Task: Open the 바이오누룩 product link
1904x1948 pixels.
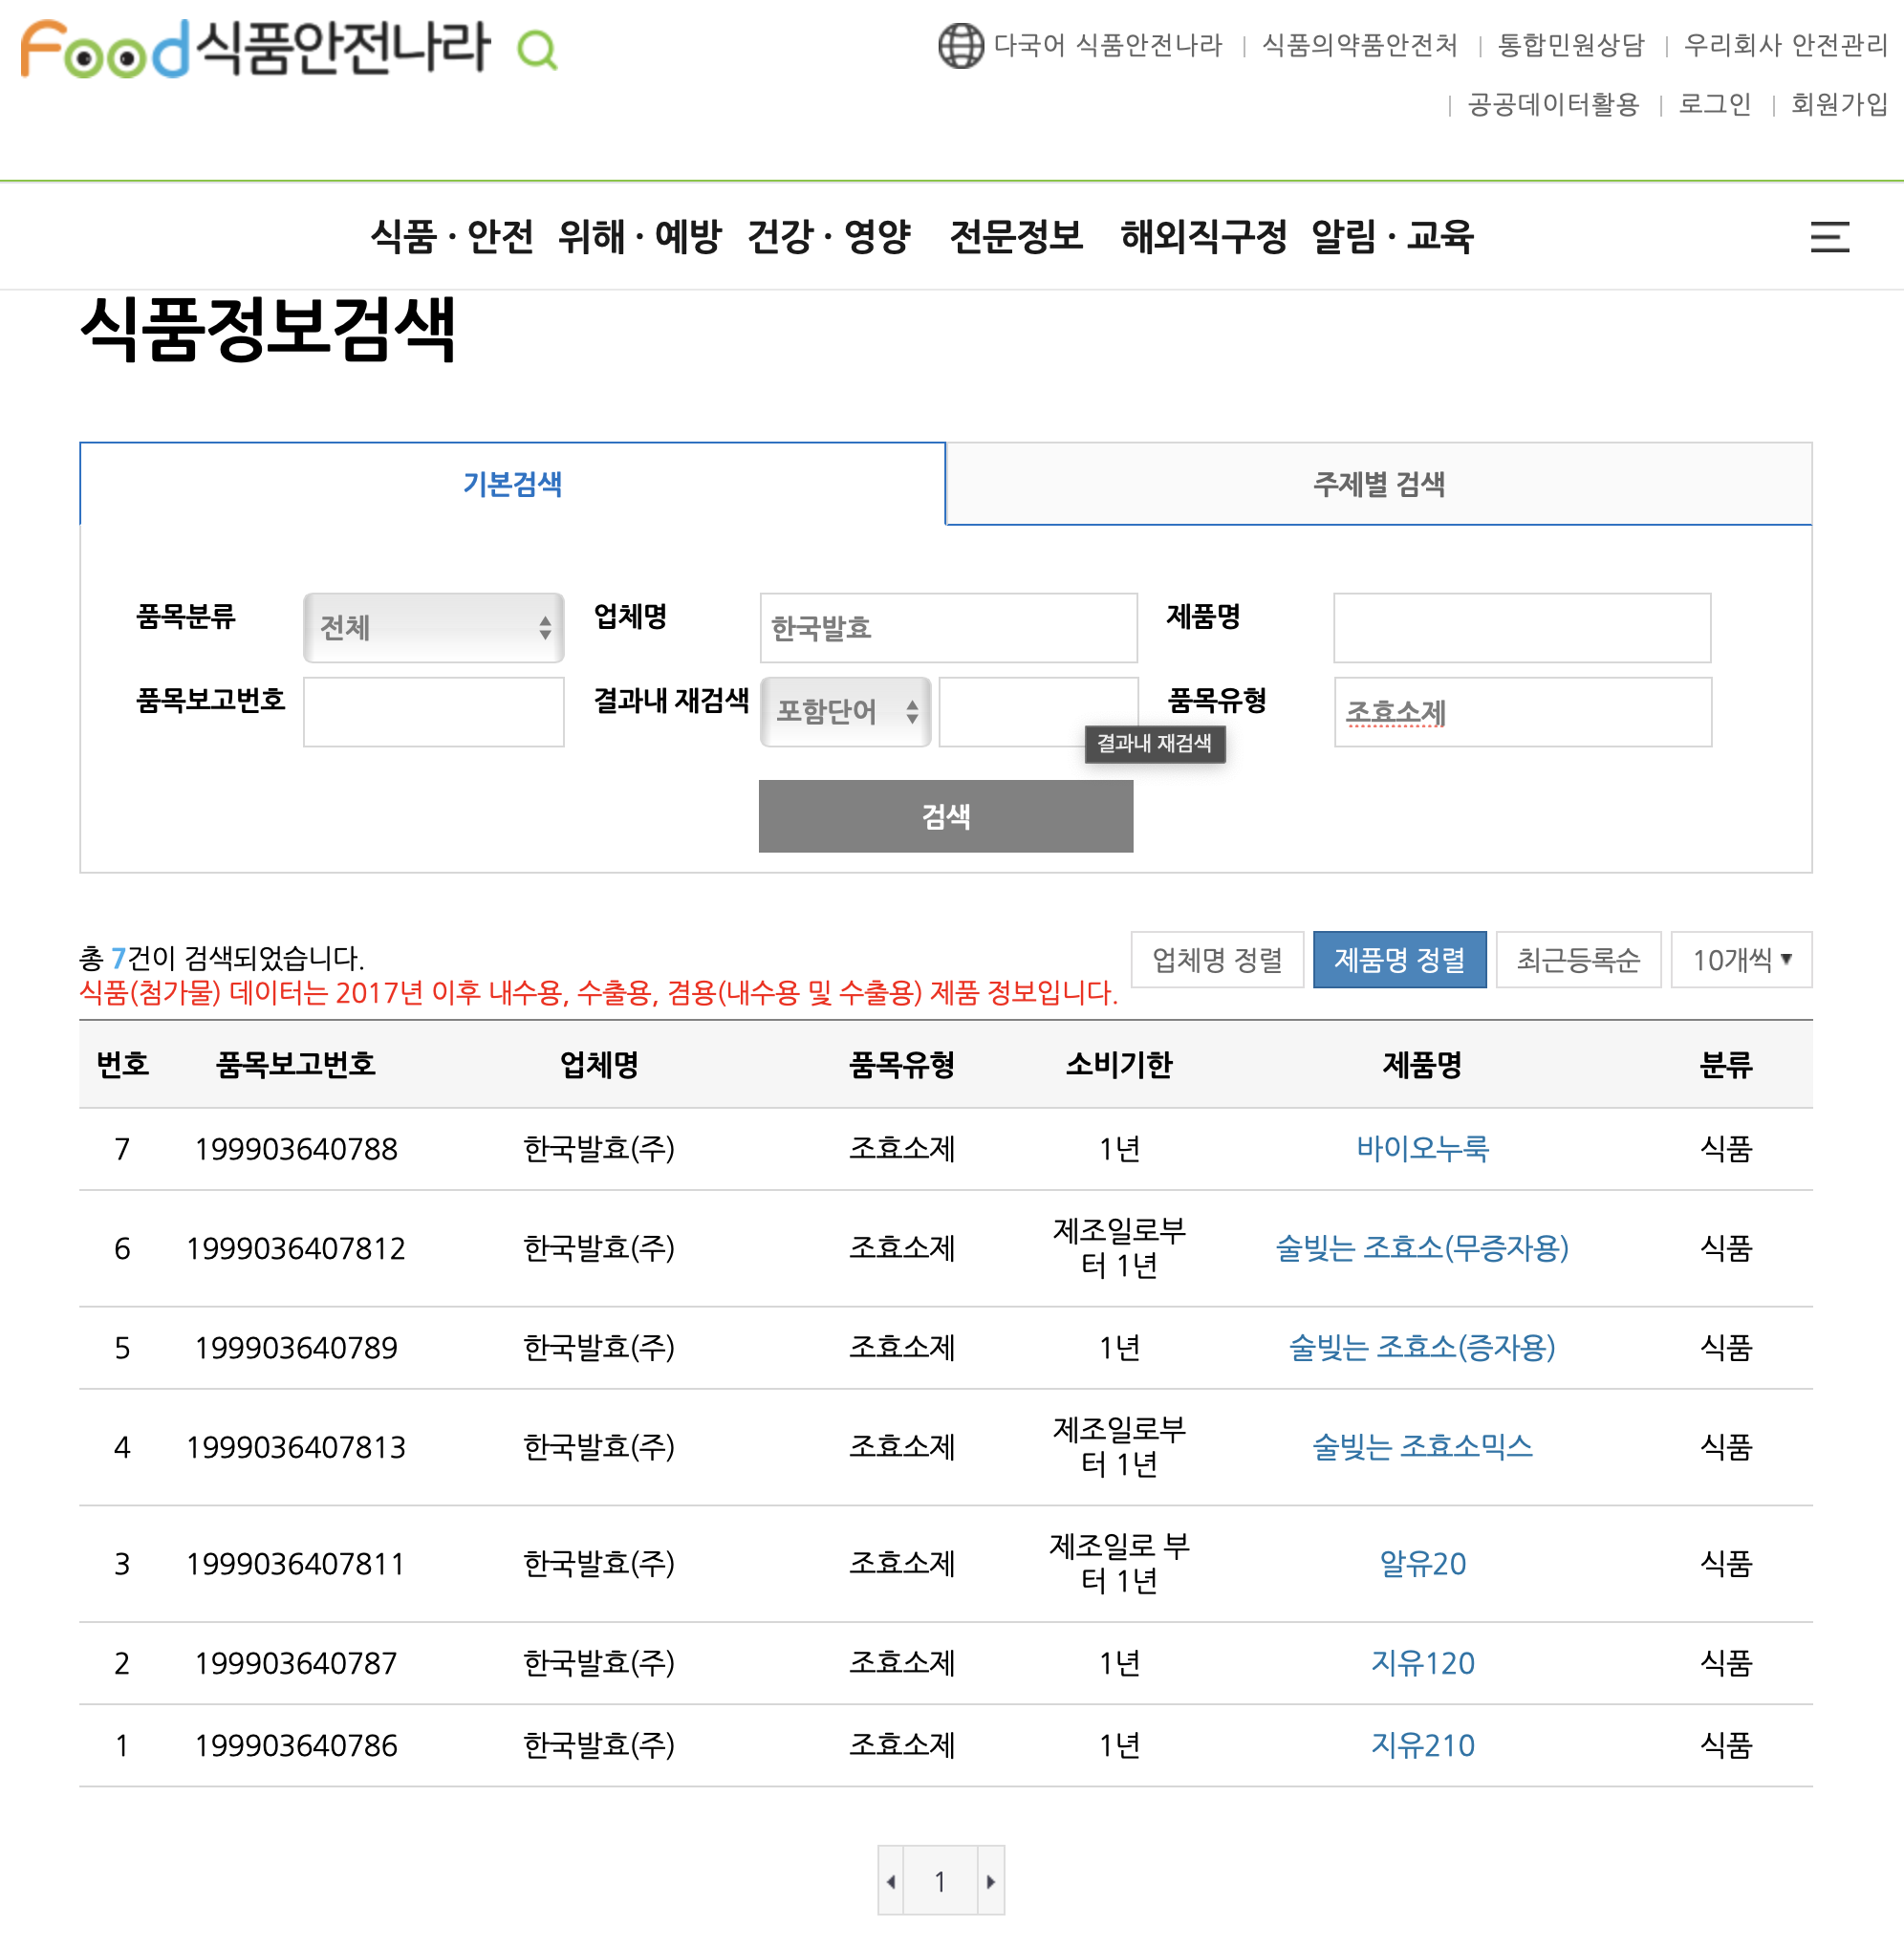Action: pos(1421,1148)
